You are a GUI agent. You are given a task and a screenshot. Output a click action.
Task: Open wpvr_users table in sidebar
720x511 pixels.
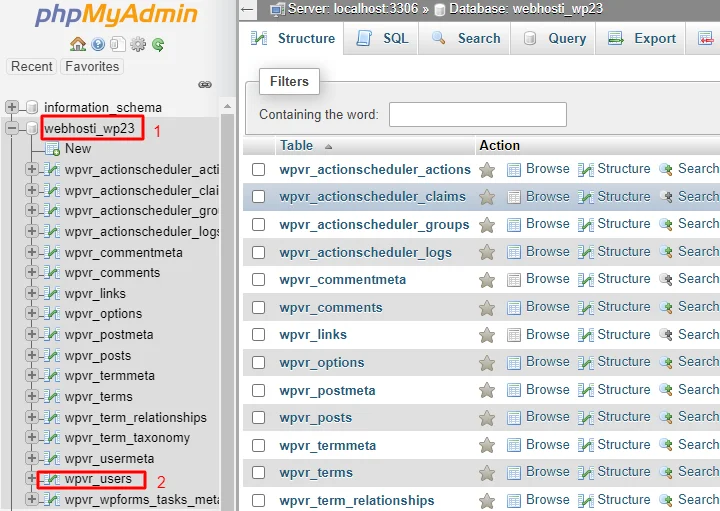click(98, 479)
